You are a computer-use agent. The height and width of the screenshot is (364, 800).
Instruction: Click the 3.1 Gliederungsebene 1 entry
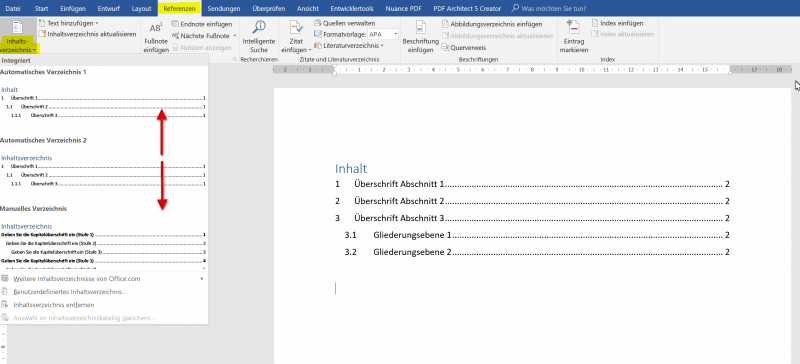(537, 235)
